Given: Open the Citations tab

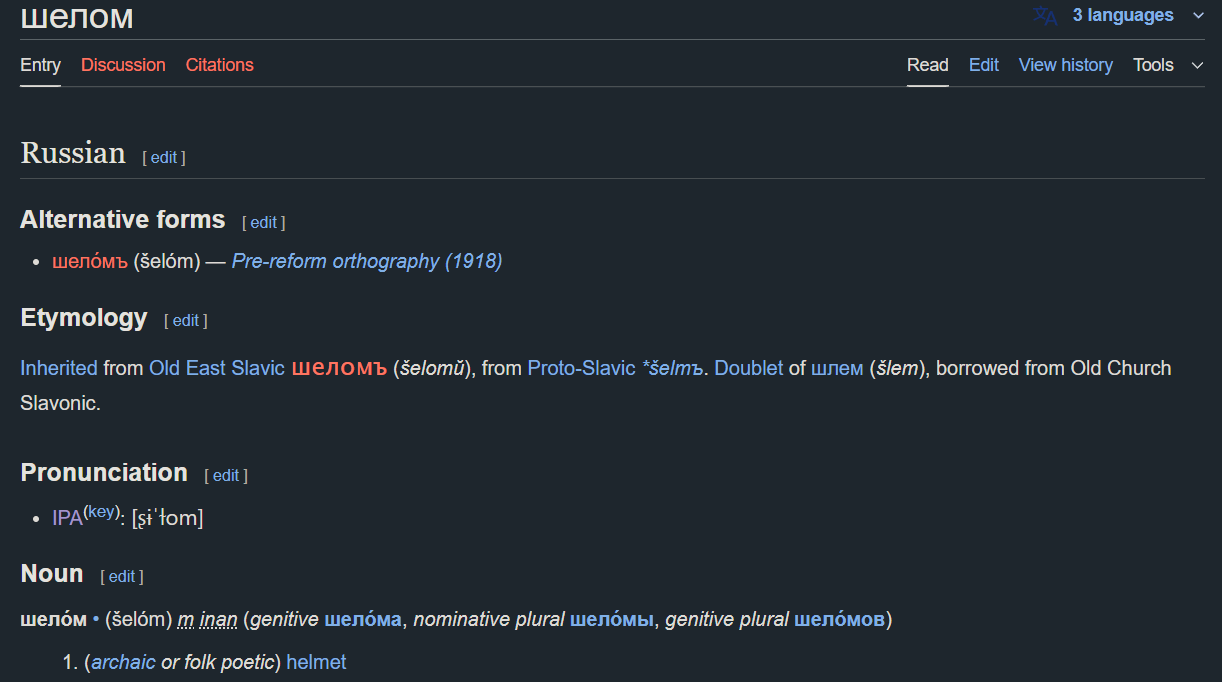Looking at the screenshot, I should [219, 65].
